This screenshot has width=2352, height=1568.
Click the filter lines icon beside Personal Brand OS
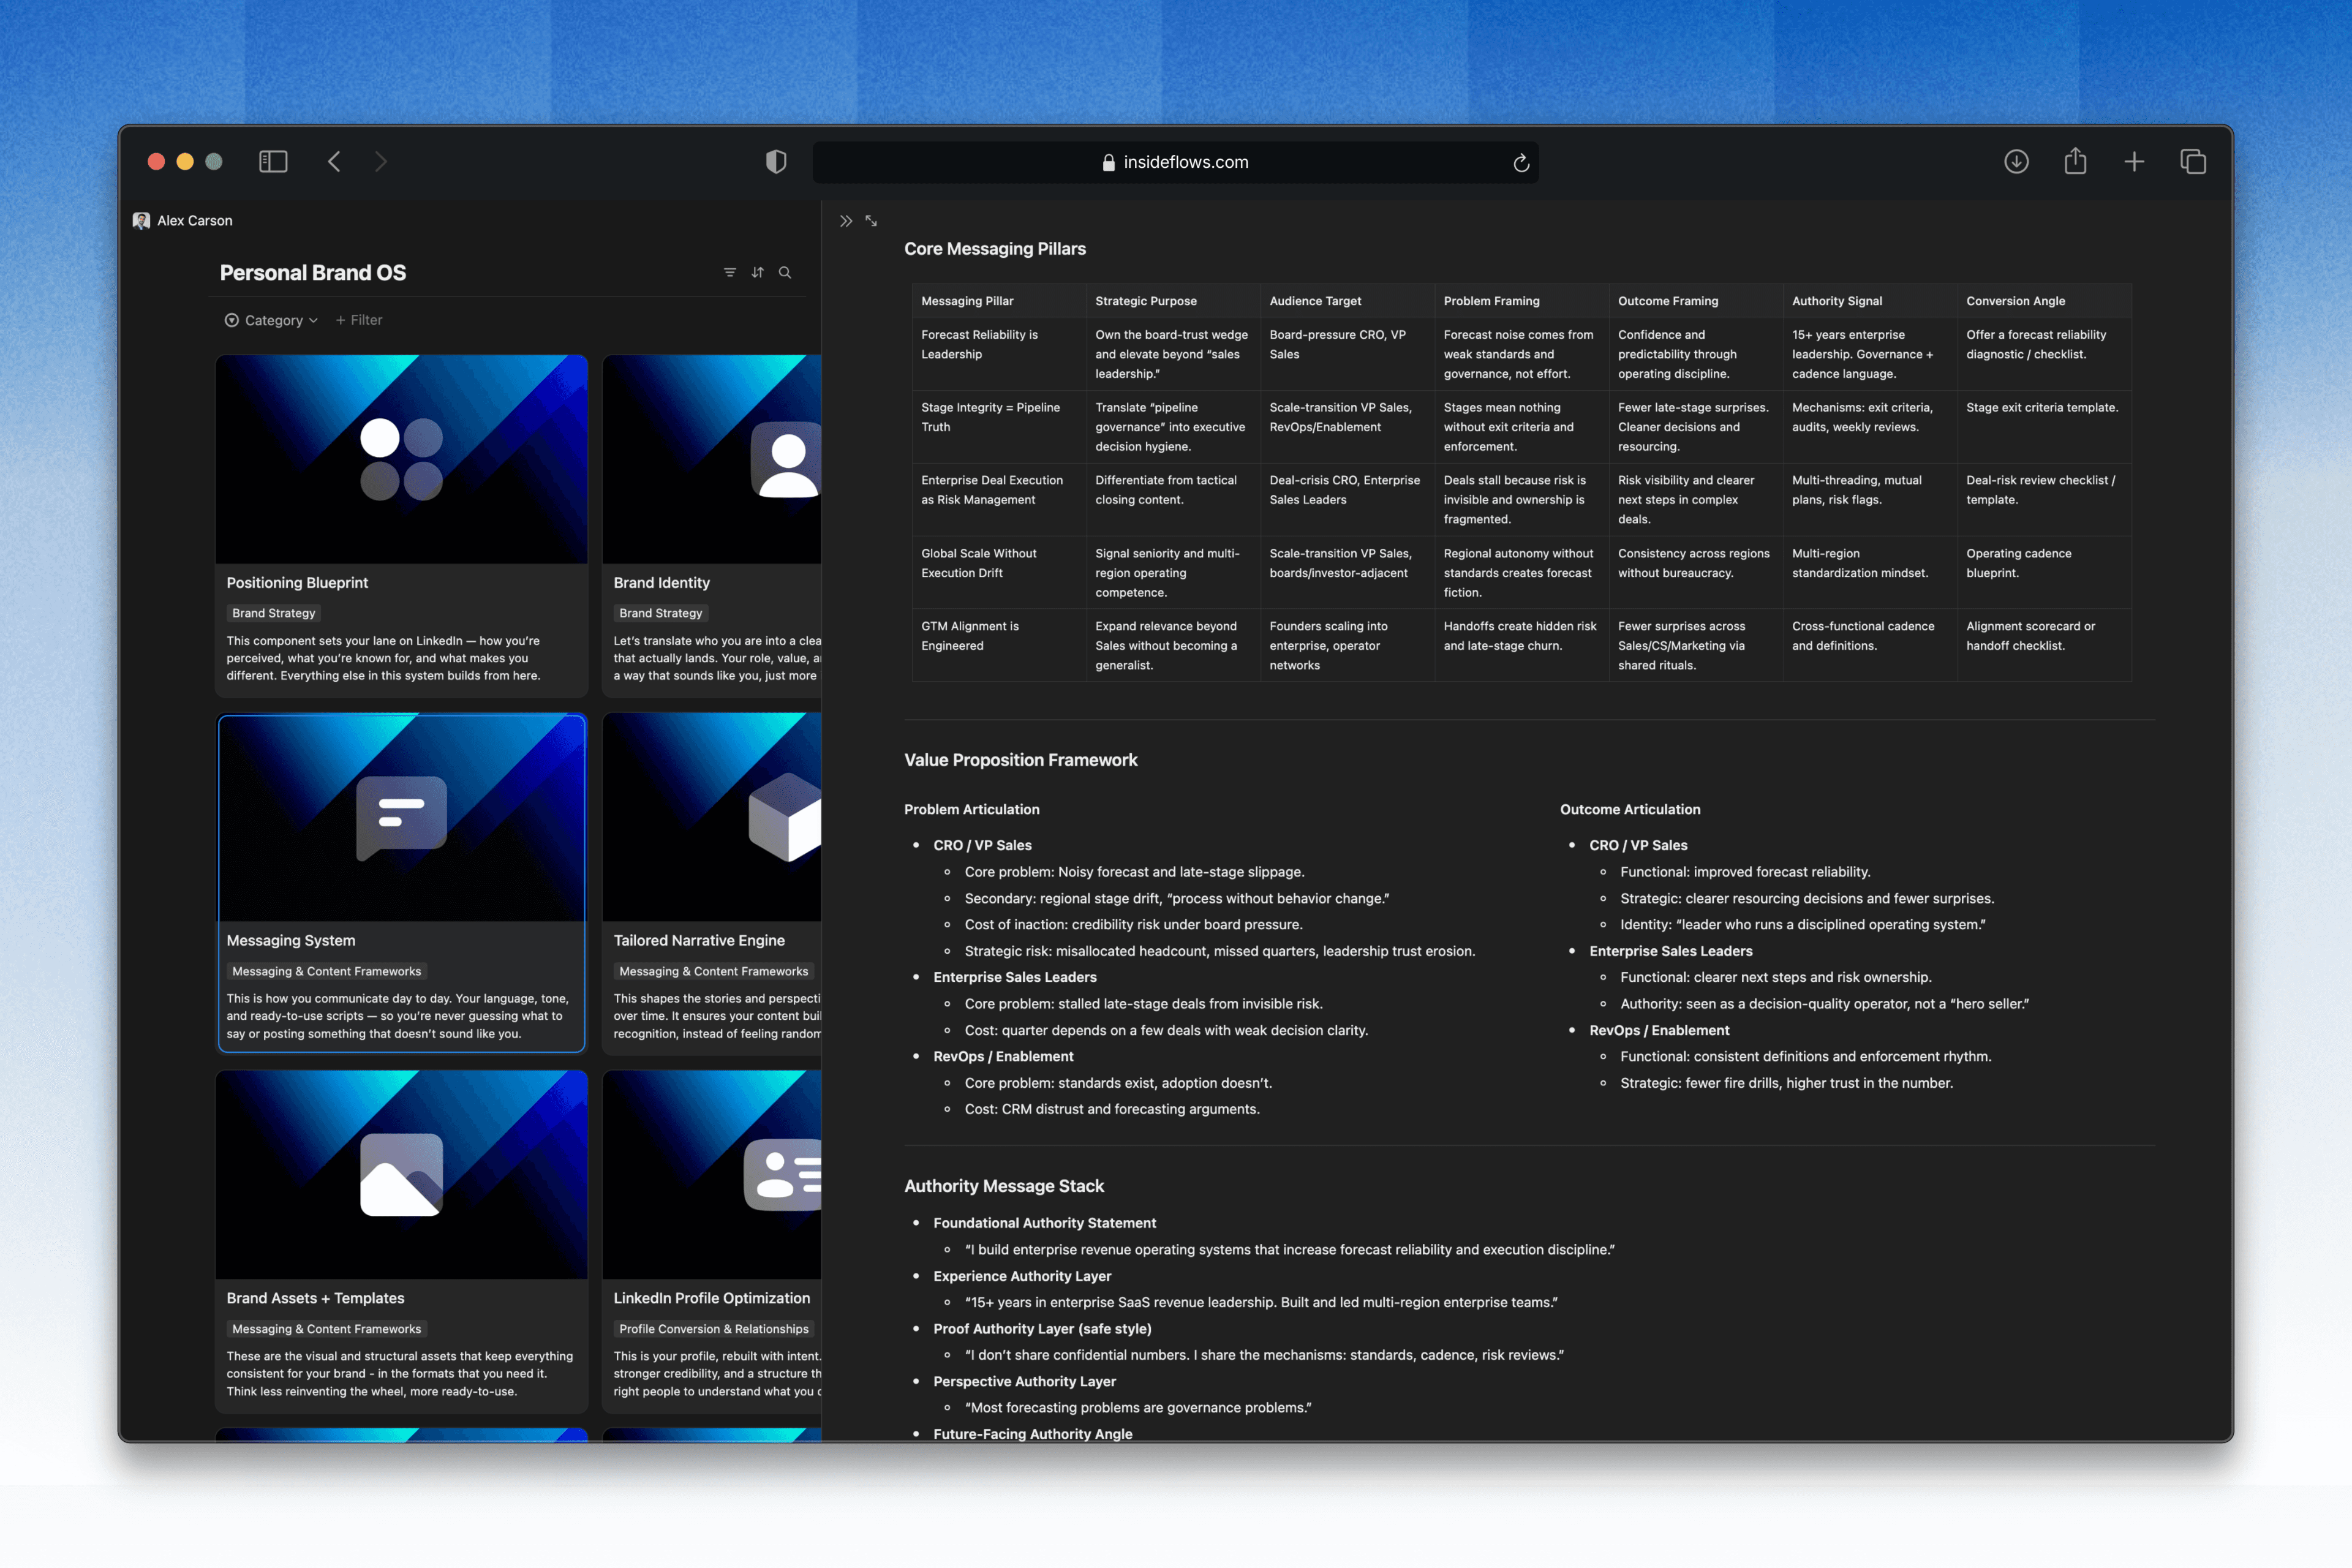[x=729, y=272]
